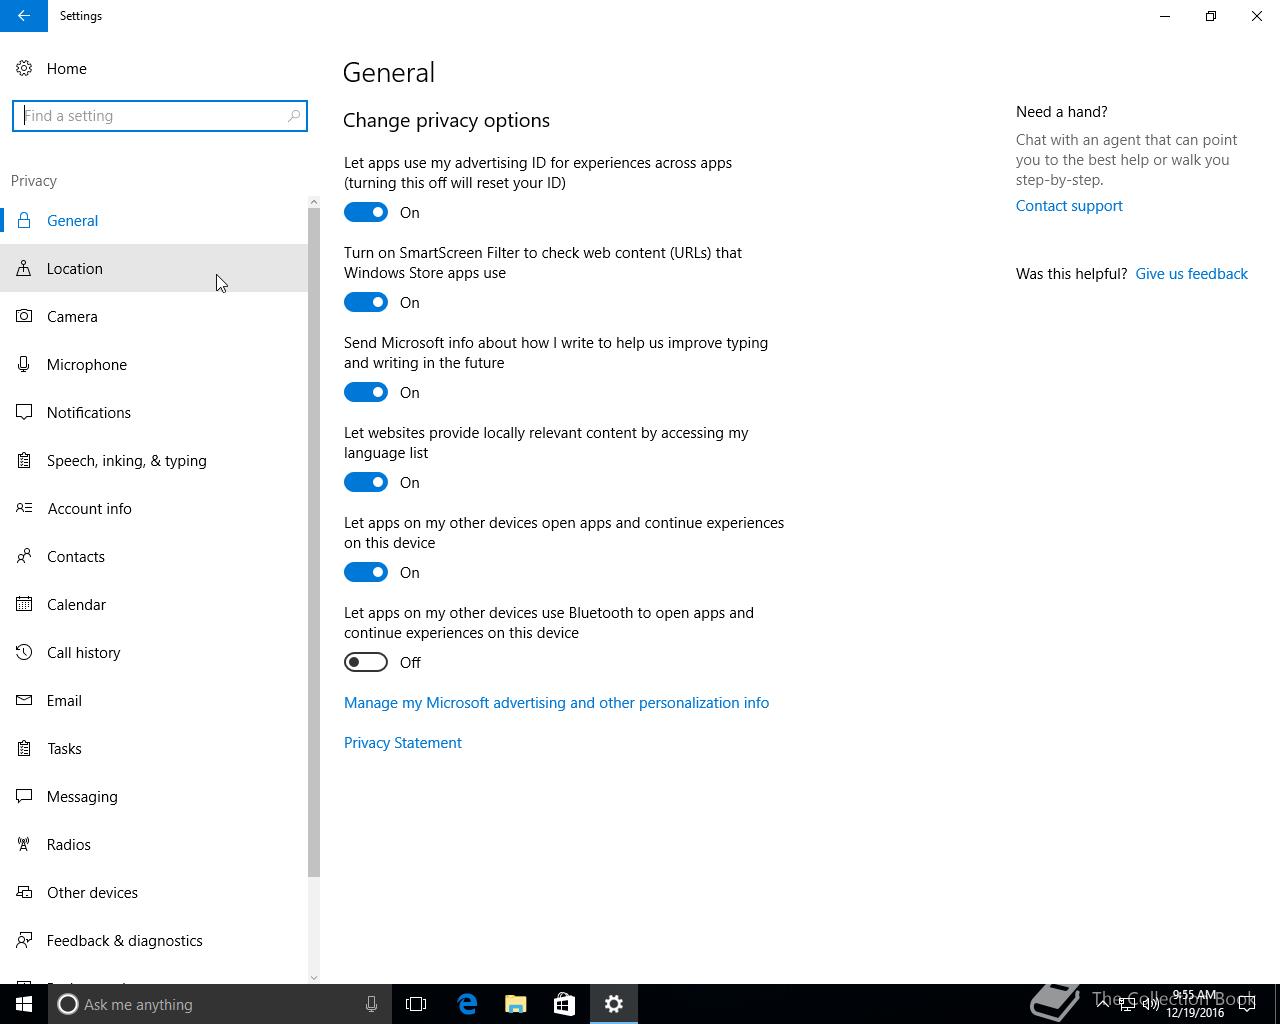
Task: Click the Feedback & diagnostics icon
Action: point(24,940)
